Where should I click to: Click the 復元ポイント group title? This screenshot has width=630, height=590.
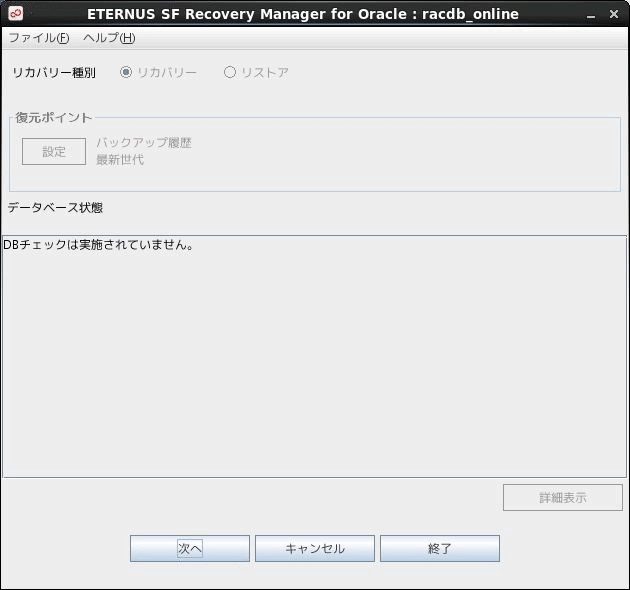pos(53,117)
